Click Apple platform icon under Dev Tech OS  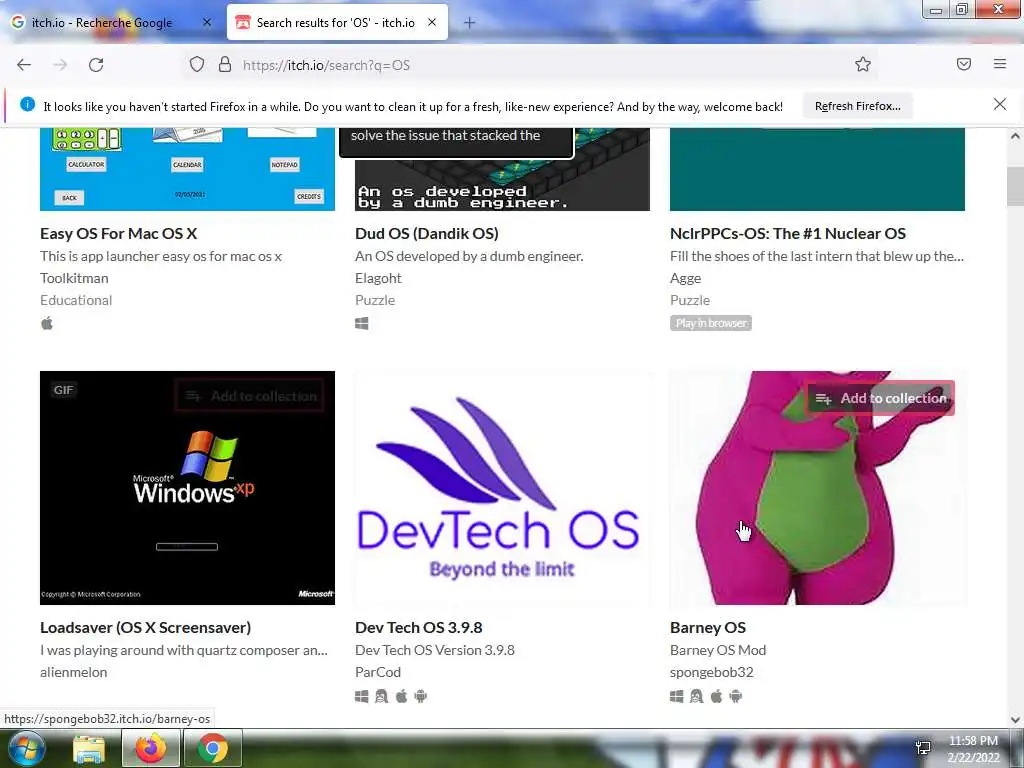pos(402,696)
